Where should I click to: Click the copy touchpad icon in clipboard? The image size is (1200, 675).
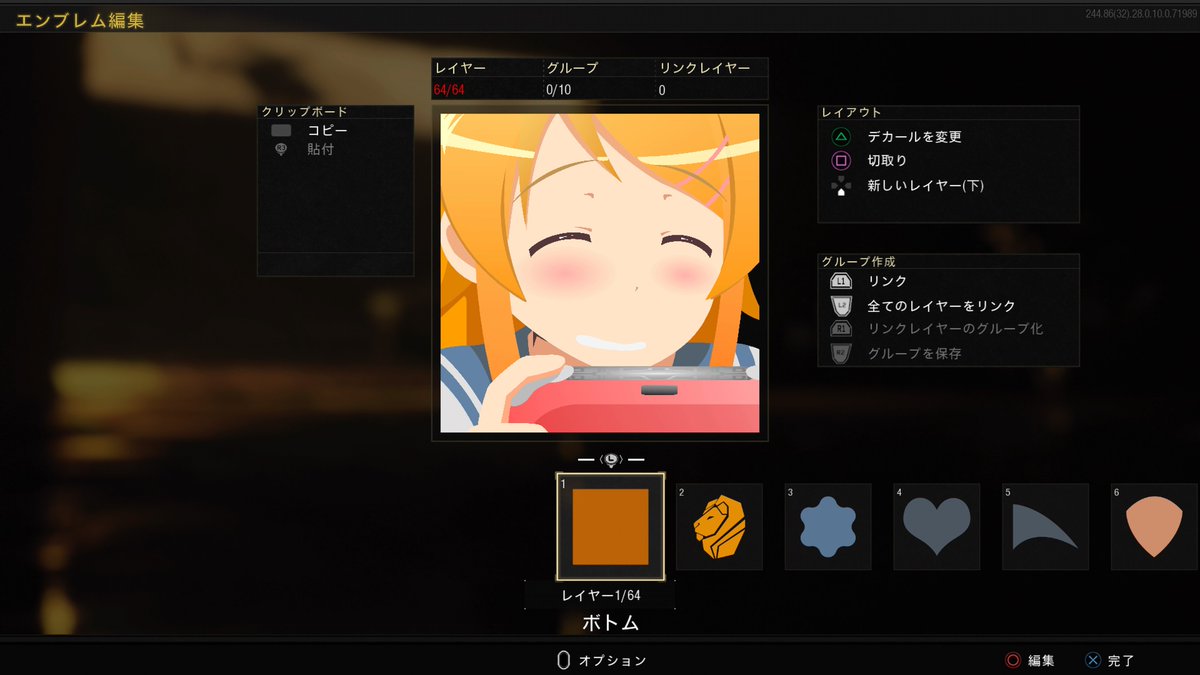click(x=281, y=130)
